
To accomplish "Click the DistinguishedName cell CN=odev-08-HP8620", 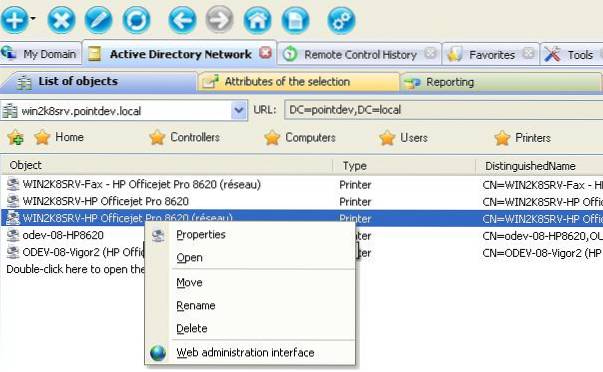I will [542, 236].
